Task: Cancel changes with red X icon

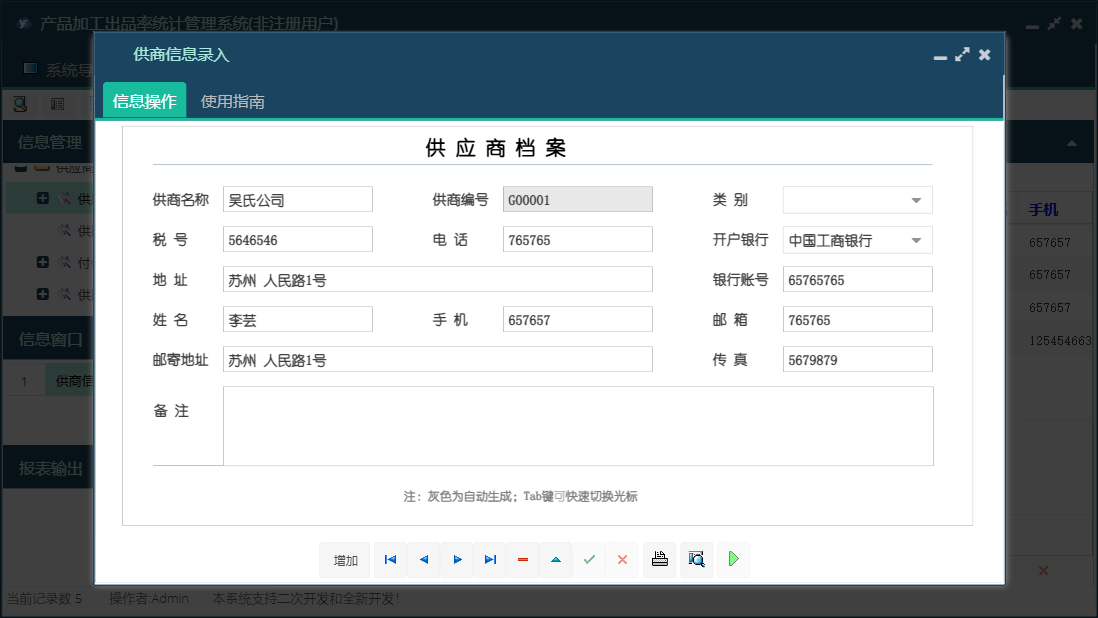Action: pos(622,560)
